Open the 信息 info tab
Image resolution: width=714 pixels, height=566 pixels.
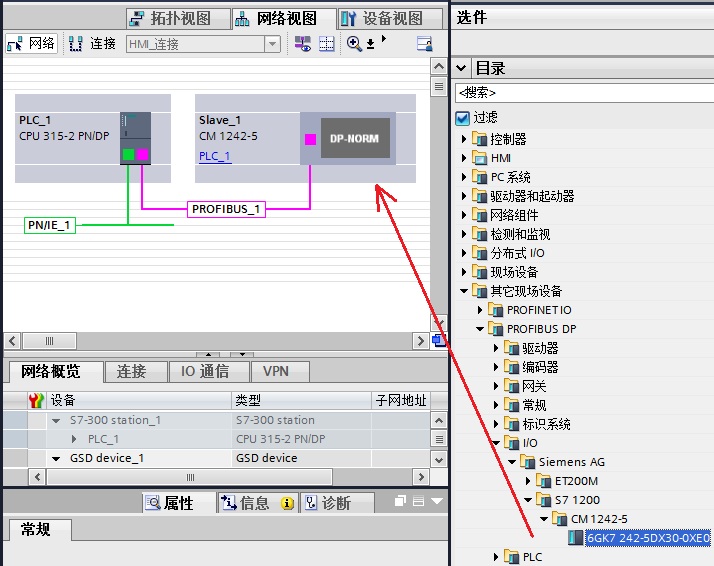click(258, 503)
